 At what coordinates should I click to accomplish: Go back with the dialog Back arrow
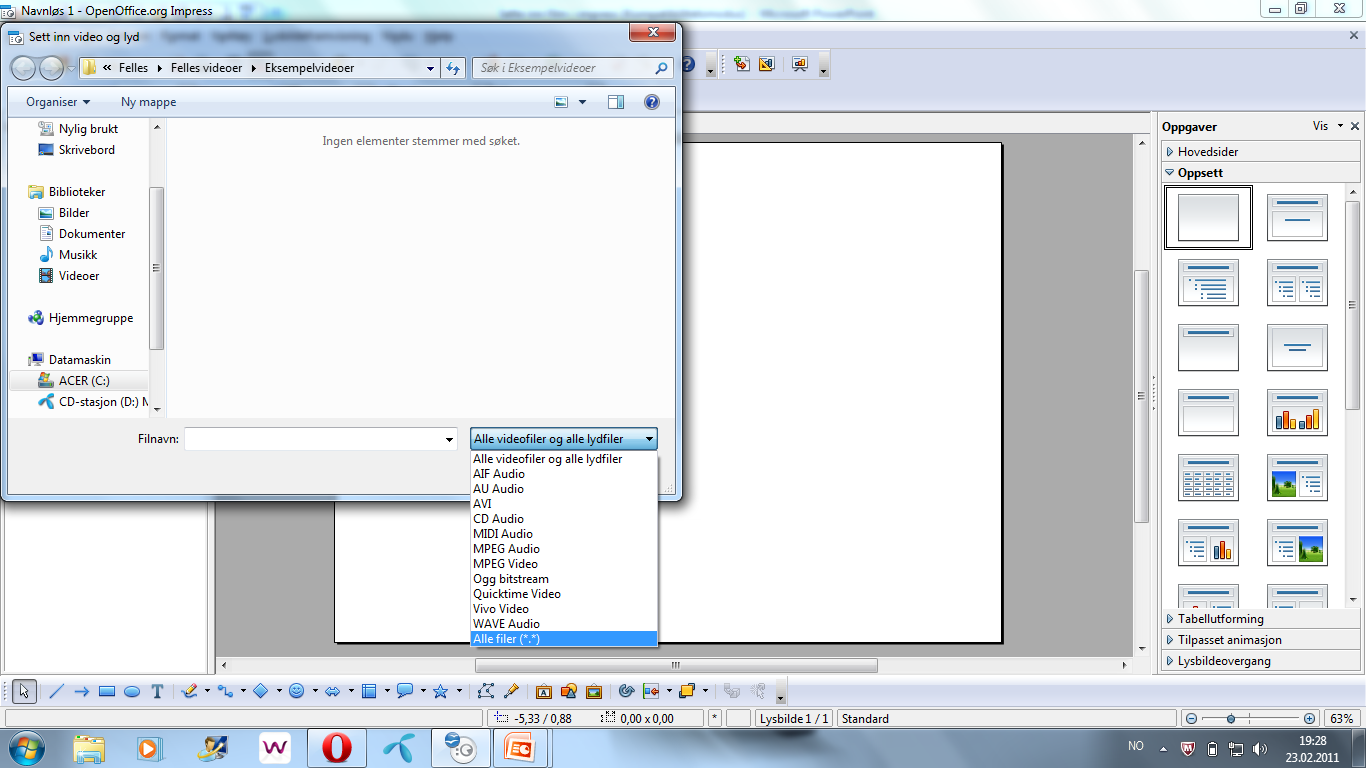coord(23,68)
